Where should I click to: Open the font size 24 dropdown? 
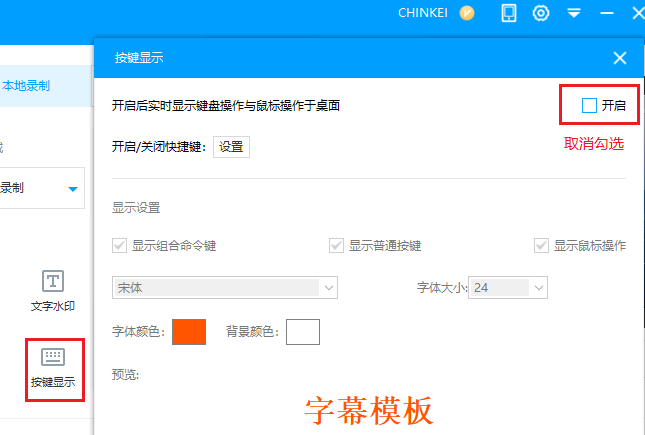(x=509, y=288)
